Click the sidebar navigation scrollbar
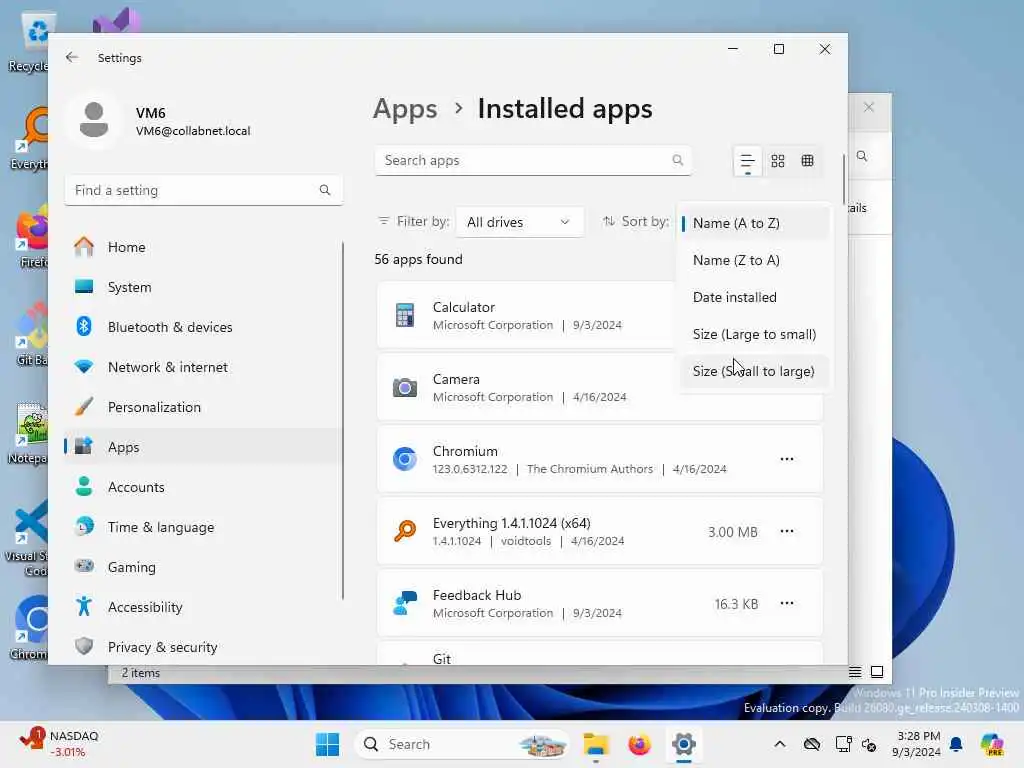 click(x=343, y=421)
